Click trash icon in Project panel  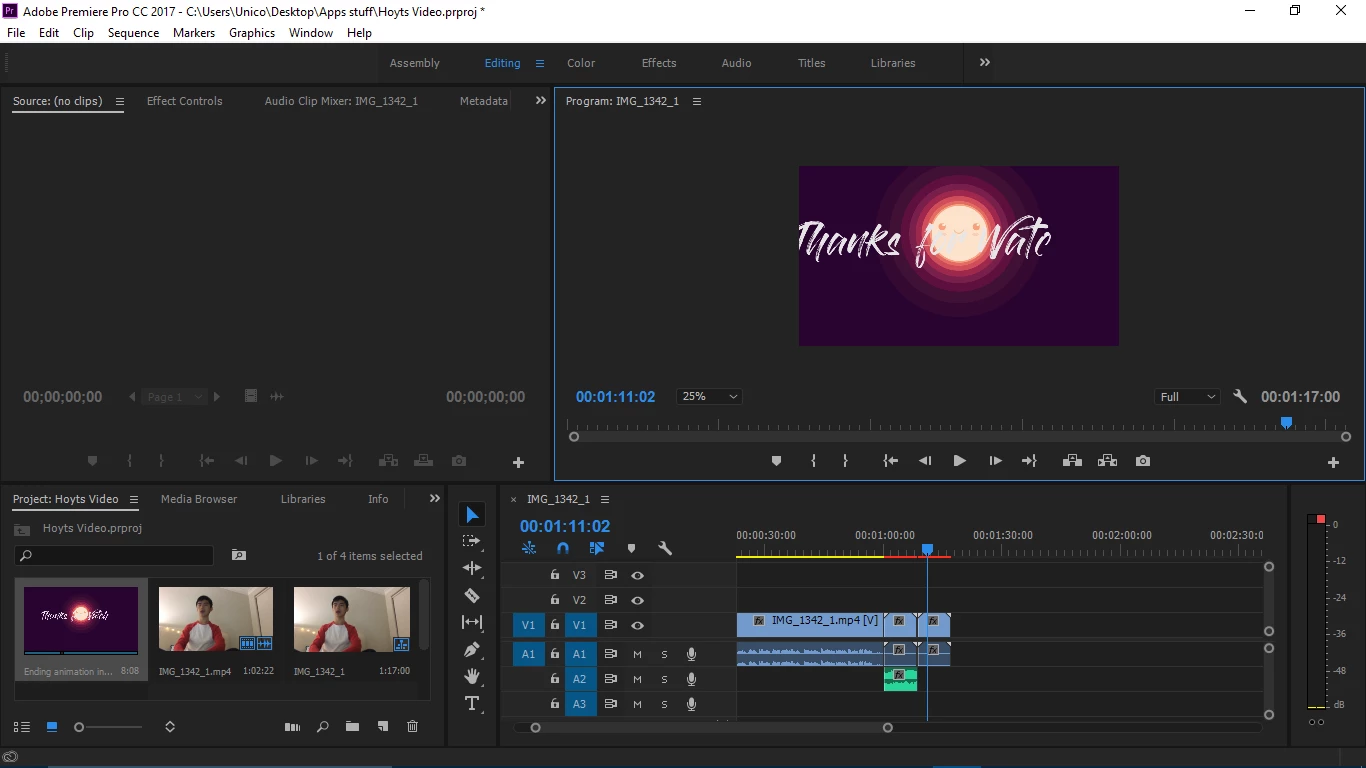click(x=413, y=727)
